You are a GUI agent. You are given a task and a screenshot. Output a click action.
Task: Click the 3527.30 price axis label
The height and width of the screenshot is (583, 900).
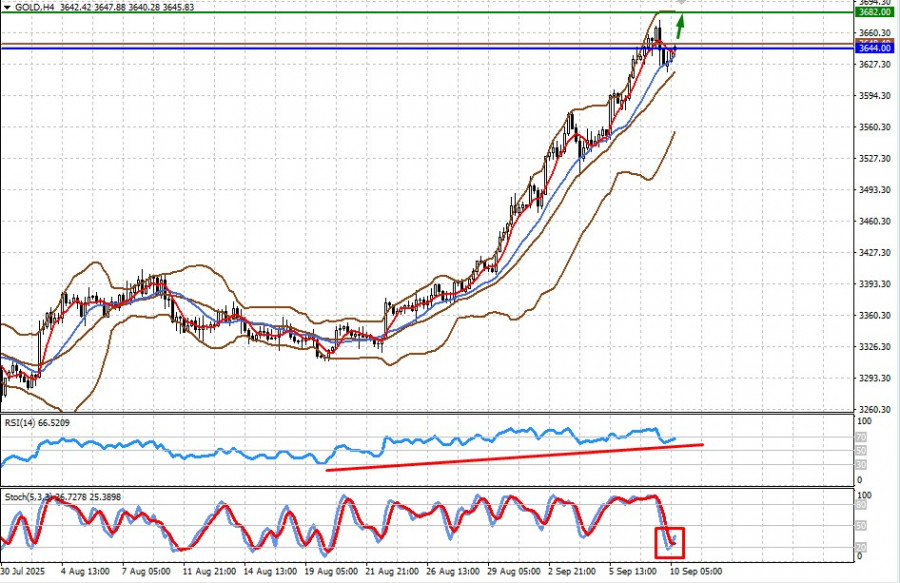click(x=875, y=158)
